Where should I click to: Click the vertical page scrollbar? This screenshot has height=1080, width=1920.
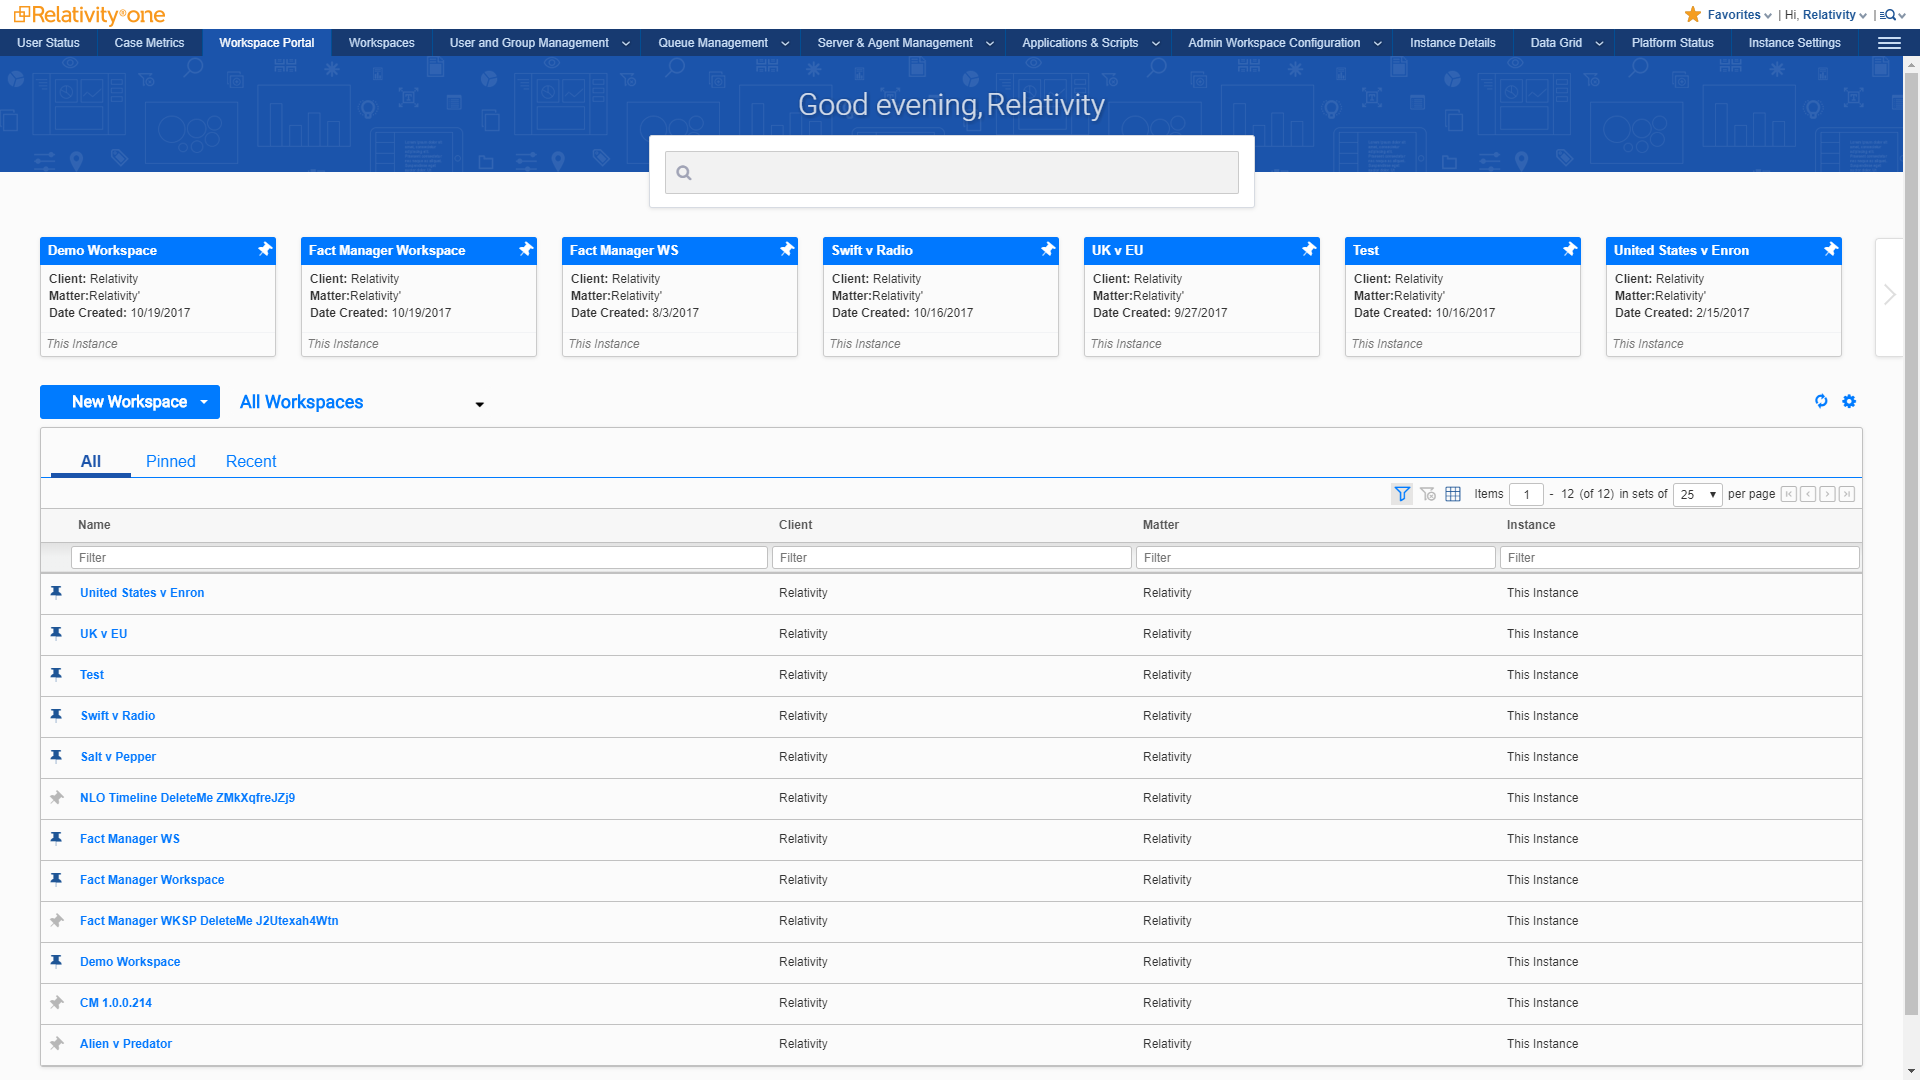click(1911, 540)
